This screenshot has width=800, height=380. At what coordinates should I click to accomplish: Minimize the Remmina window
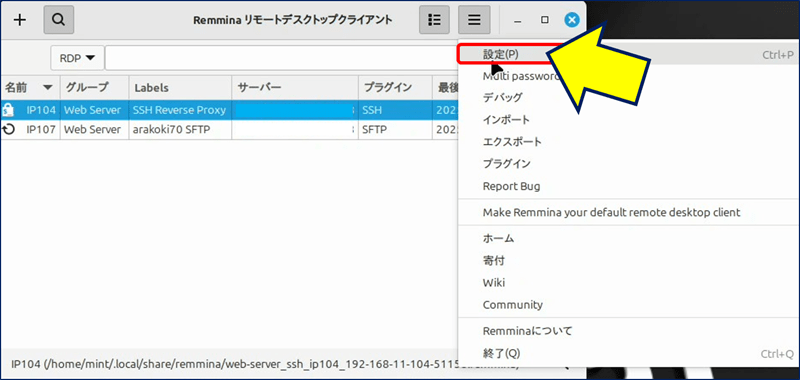[518, 20]
